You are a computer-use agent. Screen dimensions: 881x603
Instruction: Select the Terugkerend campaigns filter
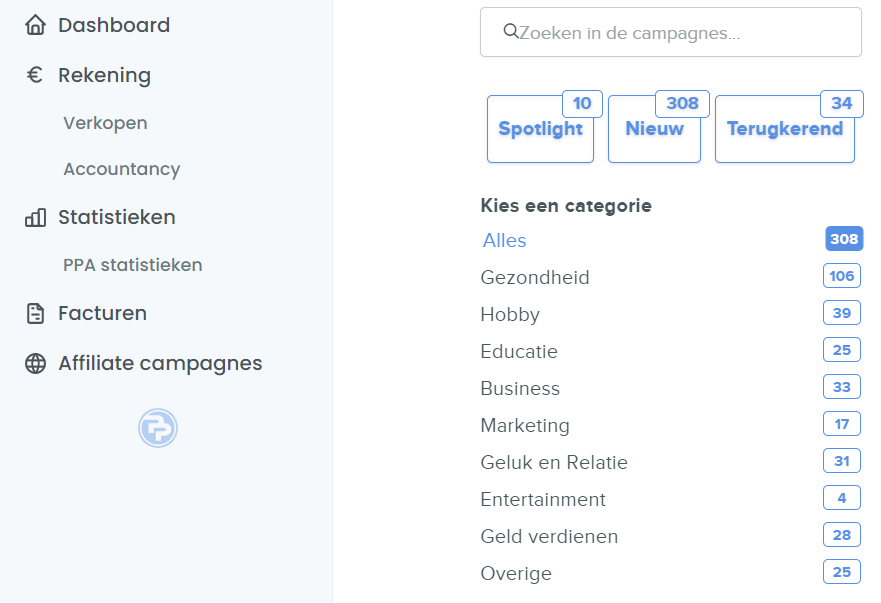(x=784, y=129)
